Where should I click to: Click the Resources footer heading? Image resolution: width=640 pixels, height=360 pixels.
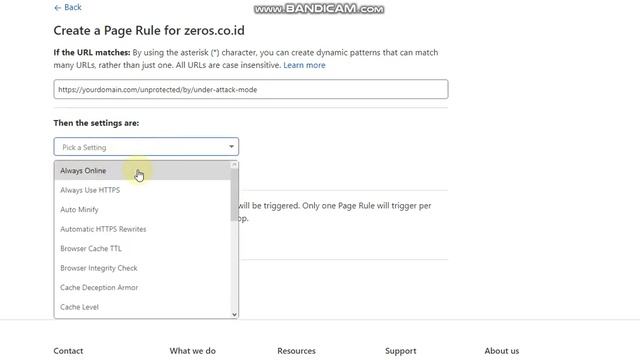tap(296, 351)
